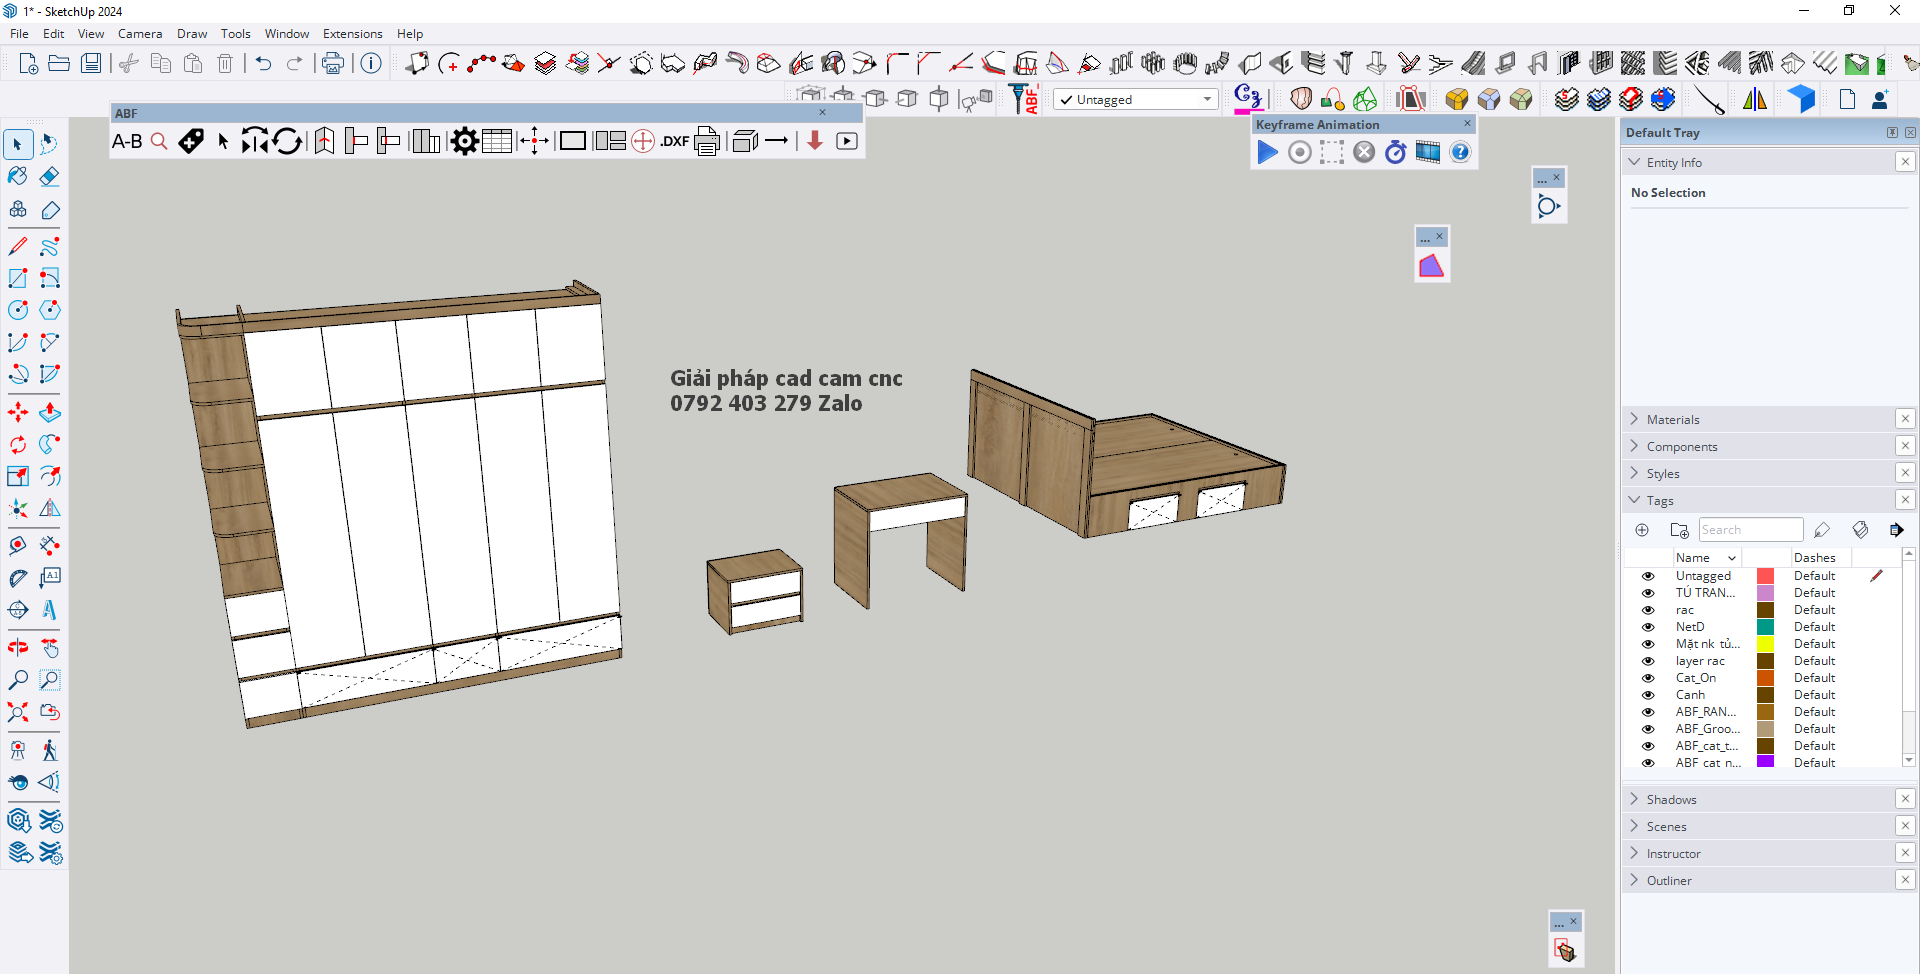Activate the Orbit camera tool
The width and height of the screenshot is (1920, 974).
click(18, 647)
